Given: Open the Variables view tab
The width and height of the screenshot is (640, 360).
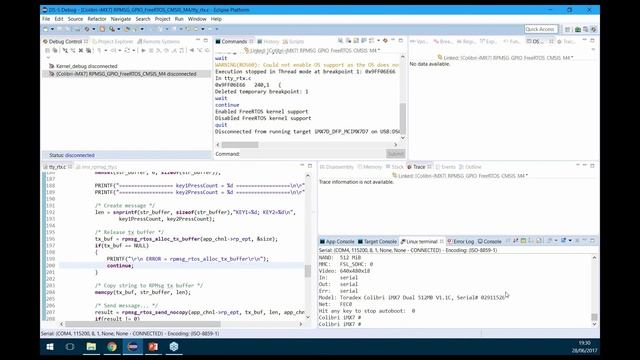Looking at the screenshot, I should coord(419,42).
